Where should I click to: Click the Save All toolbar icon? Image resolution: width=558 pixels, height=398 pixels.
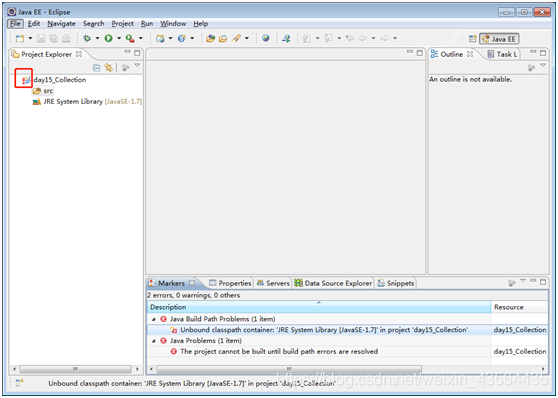(x=54, y=38)
